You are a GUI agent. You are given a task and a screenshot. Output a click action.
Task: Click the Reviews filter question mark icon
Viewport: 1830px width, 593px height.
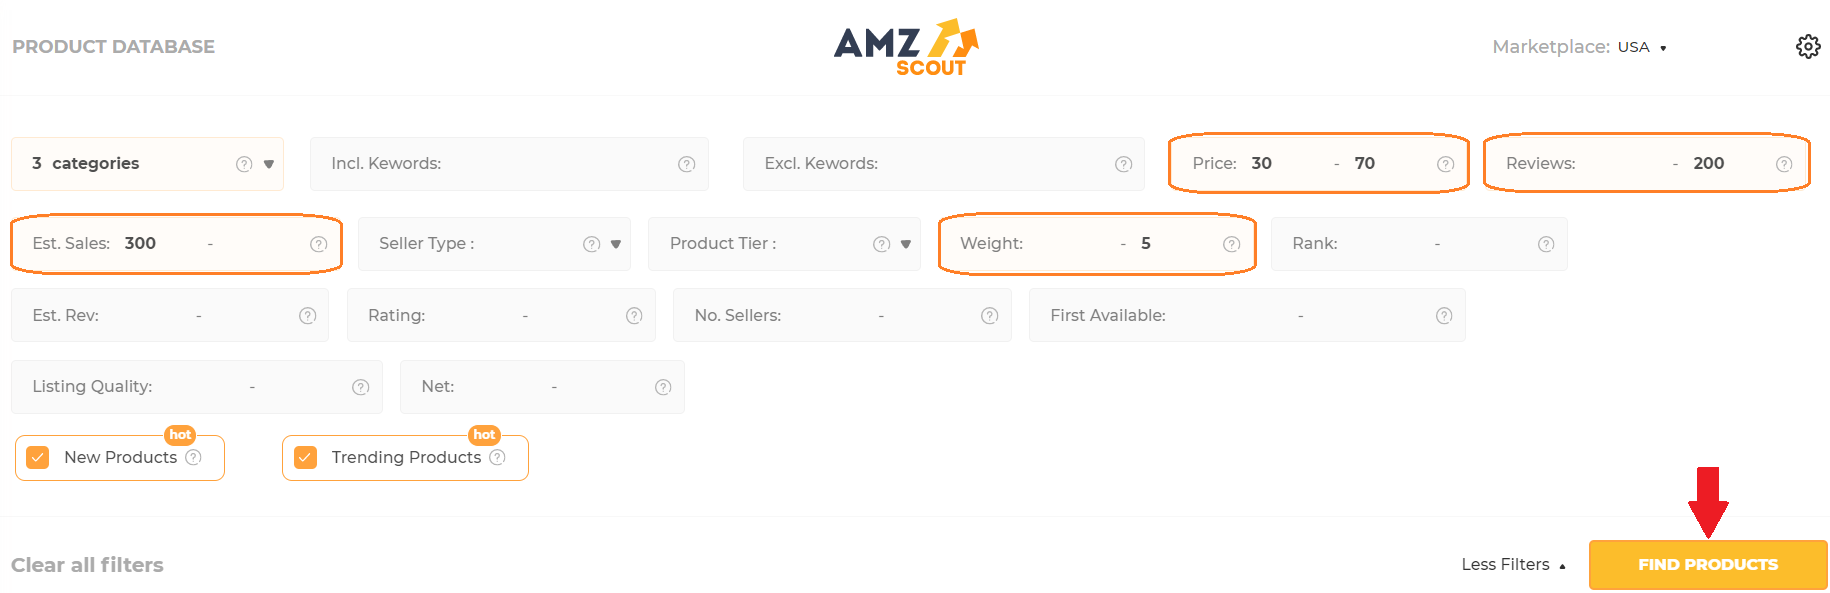click(x=1788, y=163)
